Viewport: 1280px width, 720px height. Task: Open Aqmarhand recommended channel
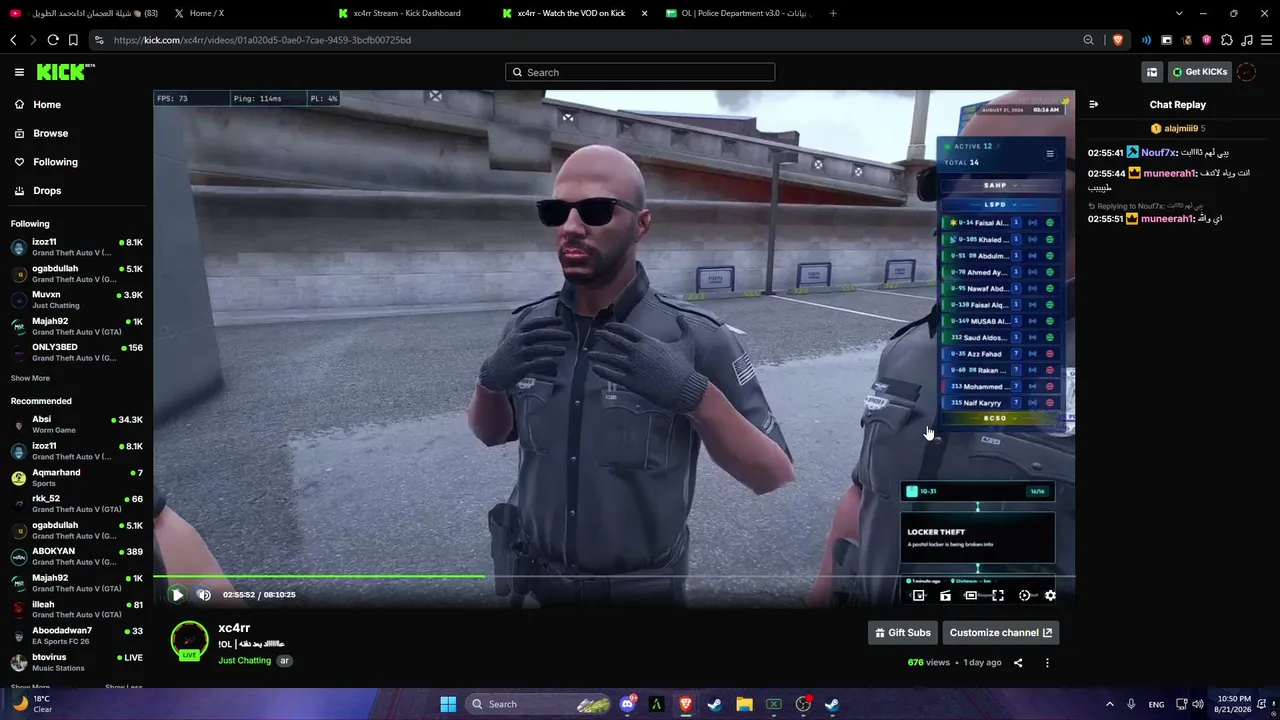77,477
